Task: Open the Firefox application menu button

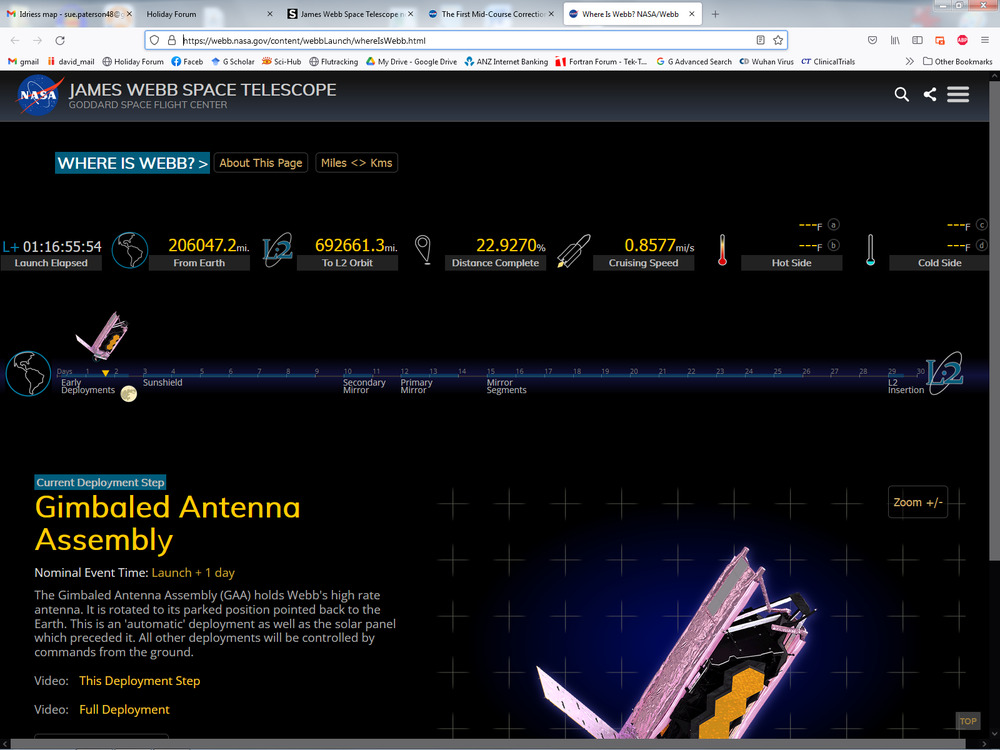Action: (984, 40)
